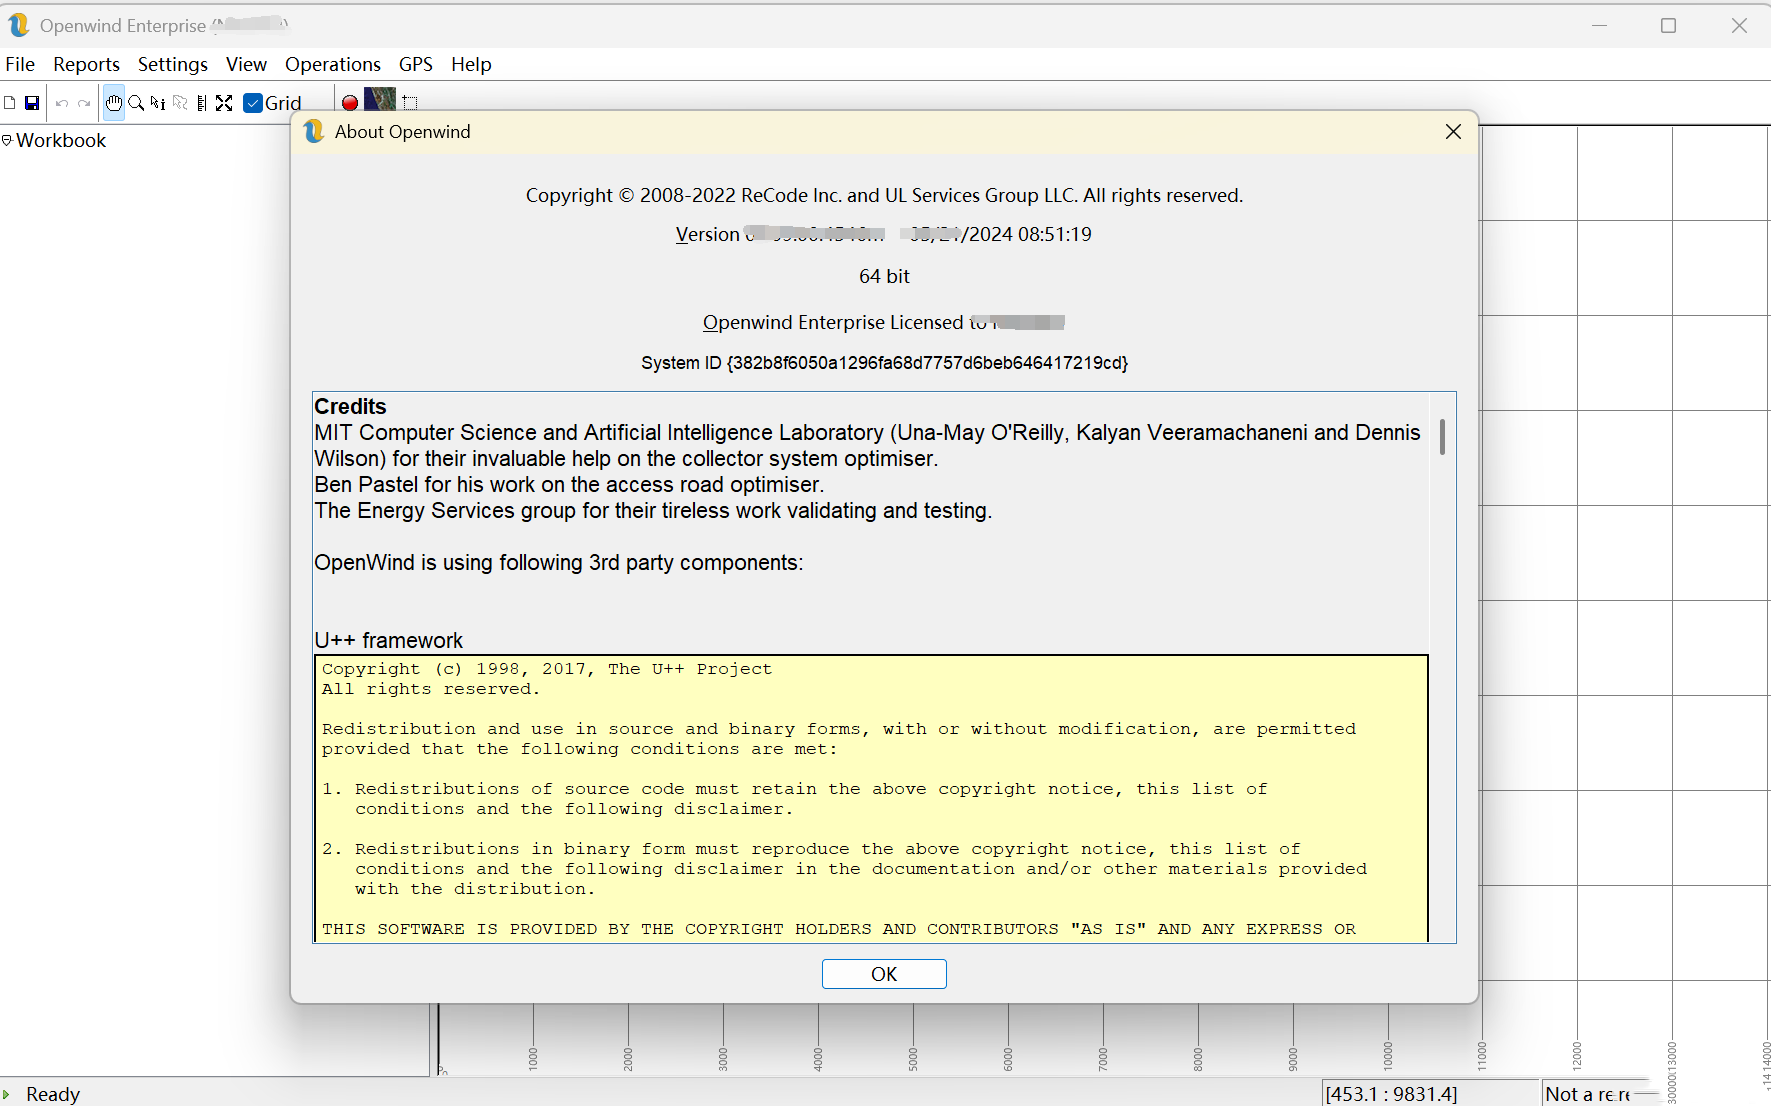
Task: Open the GPS menu
Action: (416, 64)
